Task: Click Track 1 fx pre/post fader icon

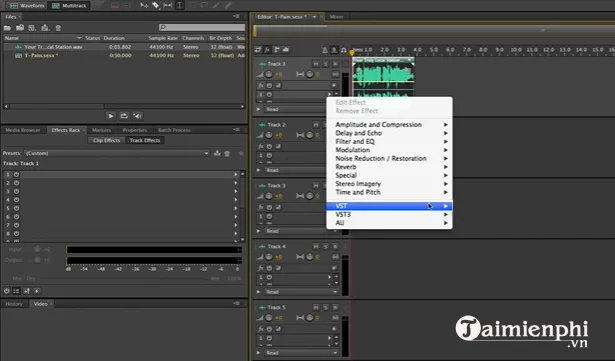Action: click(x=278, y=85)
